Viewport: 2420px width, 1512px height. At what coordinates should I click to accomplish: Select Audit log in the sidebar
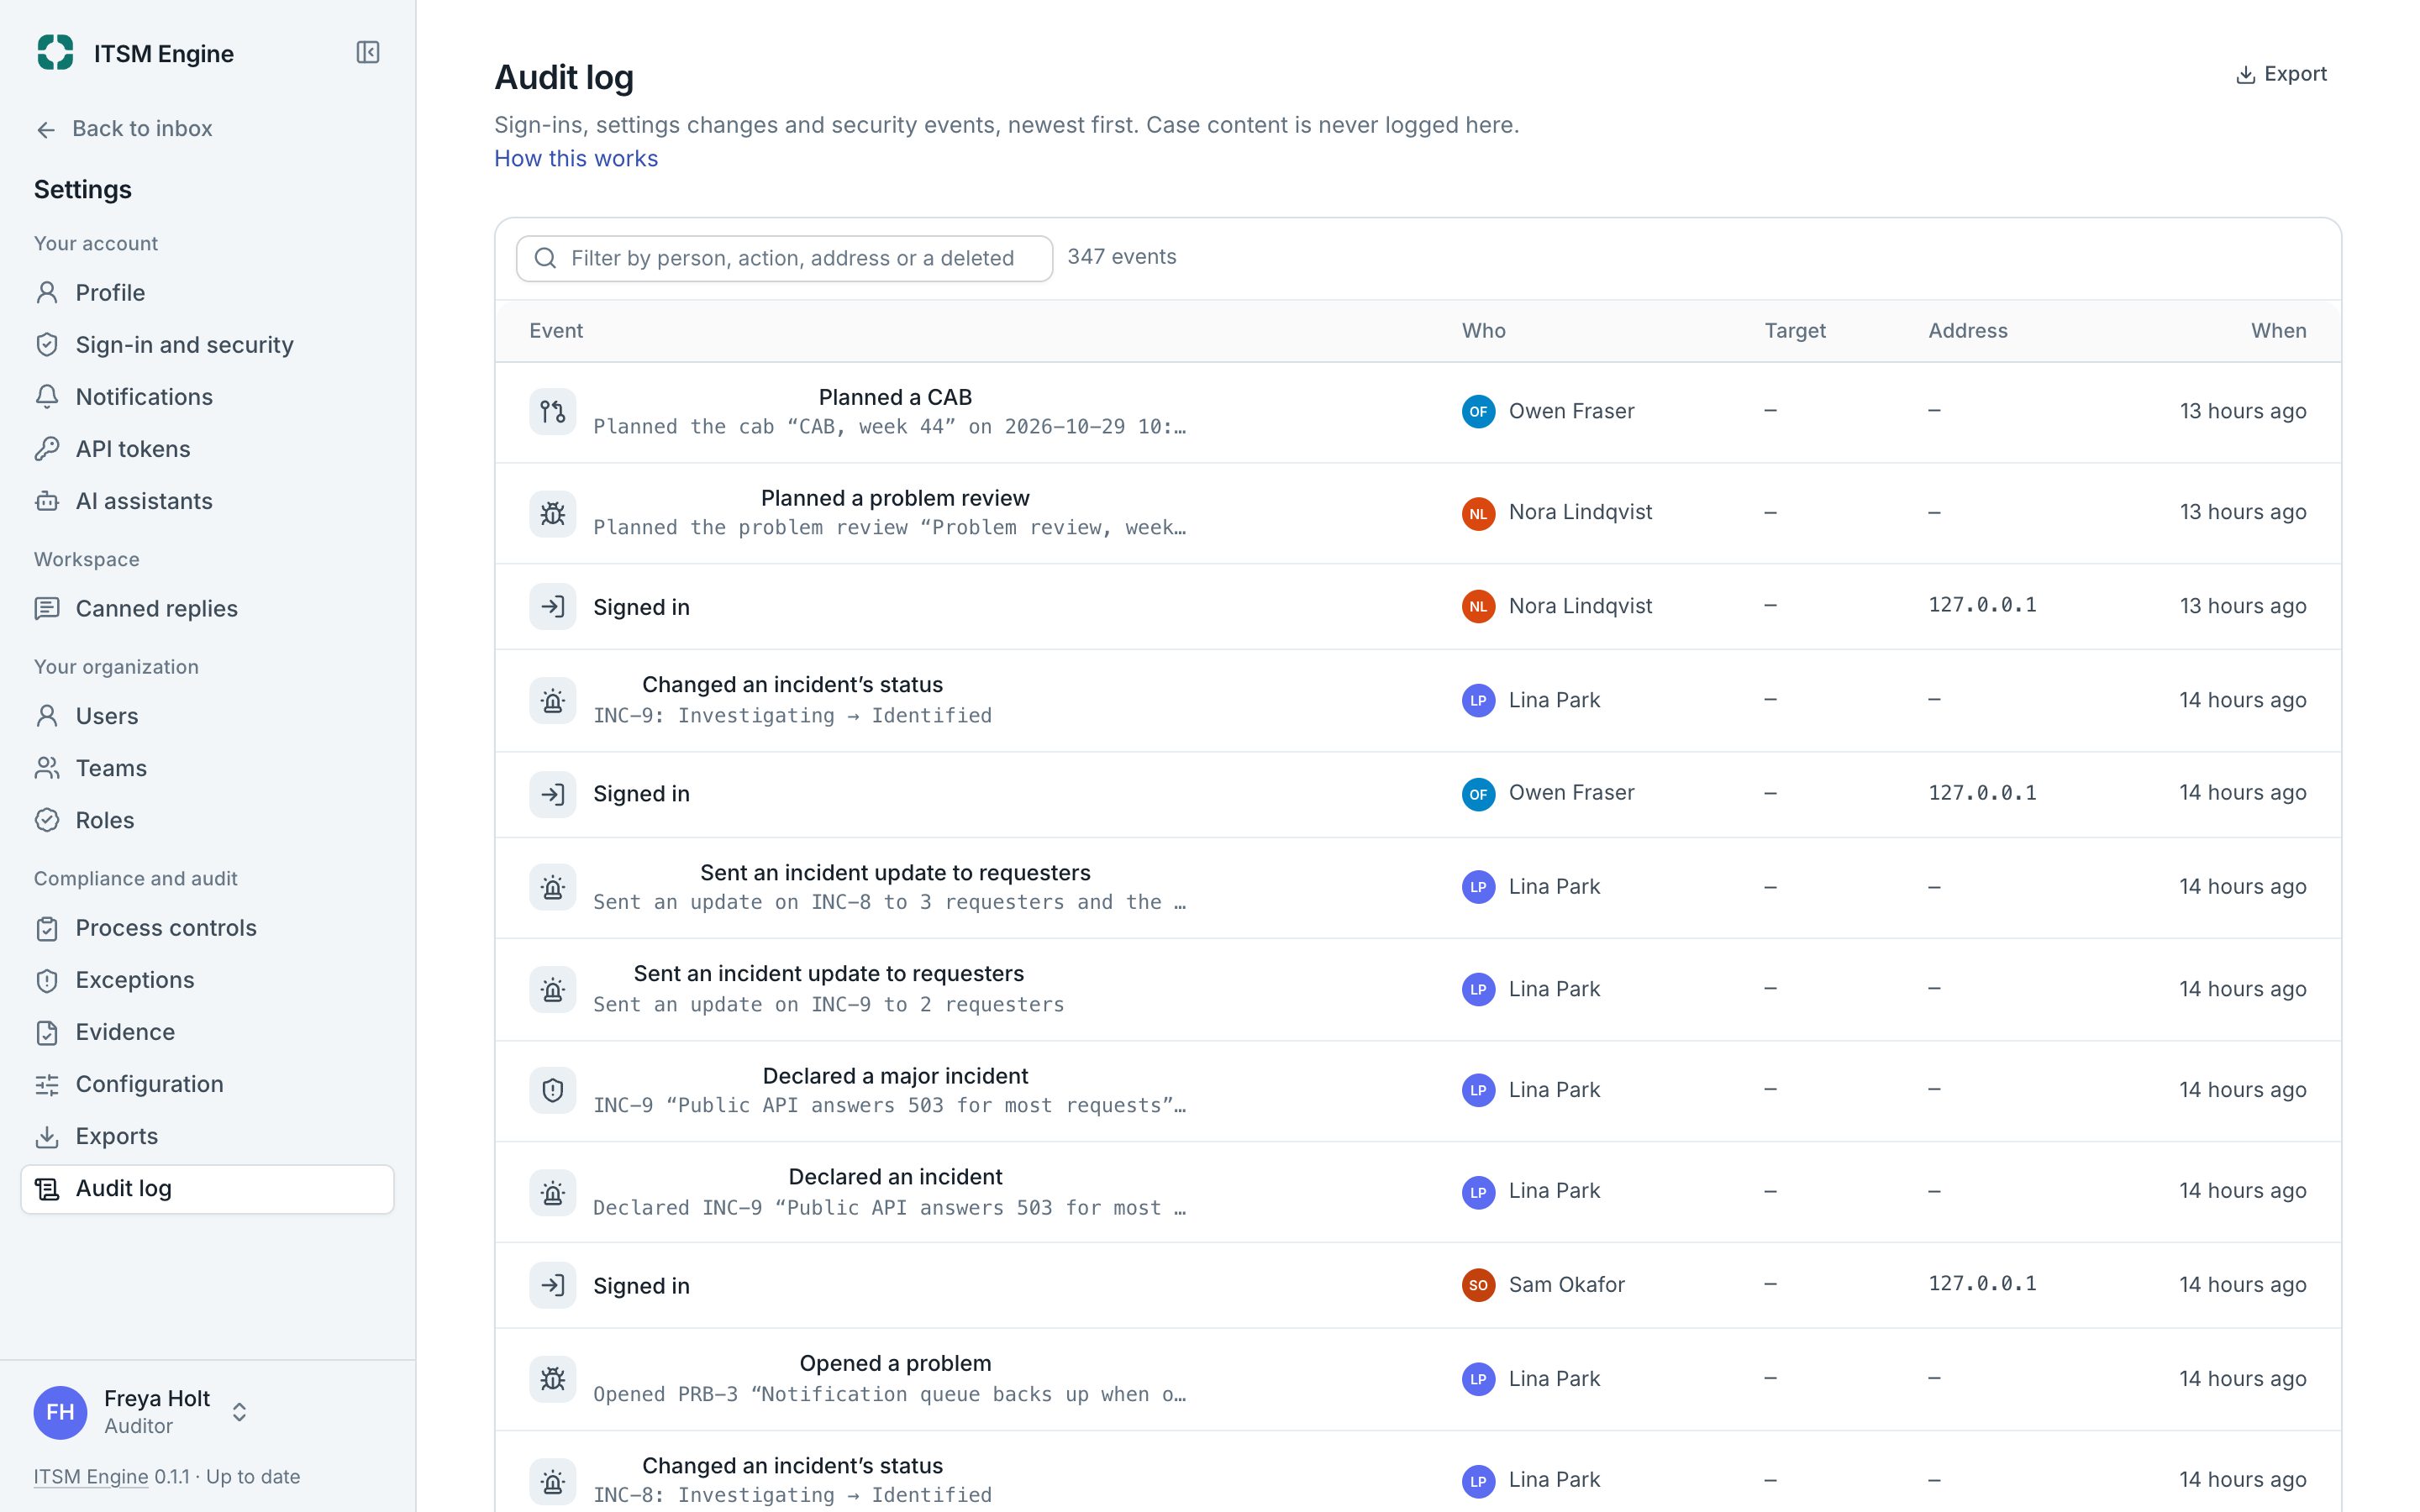(207, 1189)
